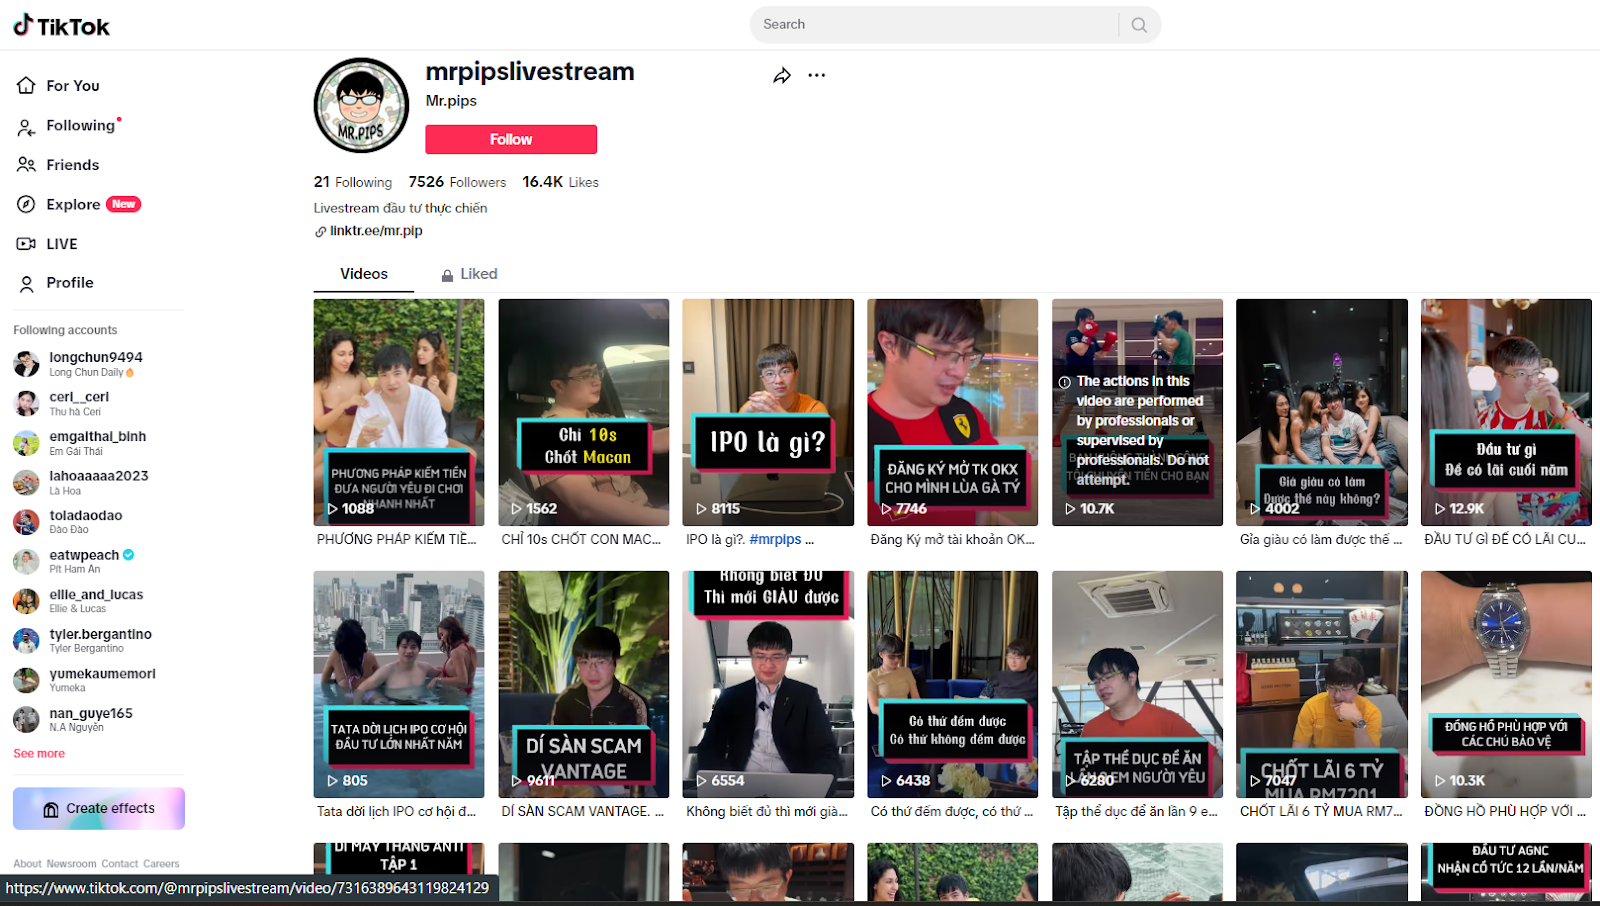The width and height of the screenshot is (1600, 906).
Task: Open ceri__ceri account avatar
Action: point(27,403)
